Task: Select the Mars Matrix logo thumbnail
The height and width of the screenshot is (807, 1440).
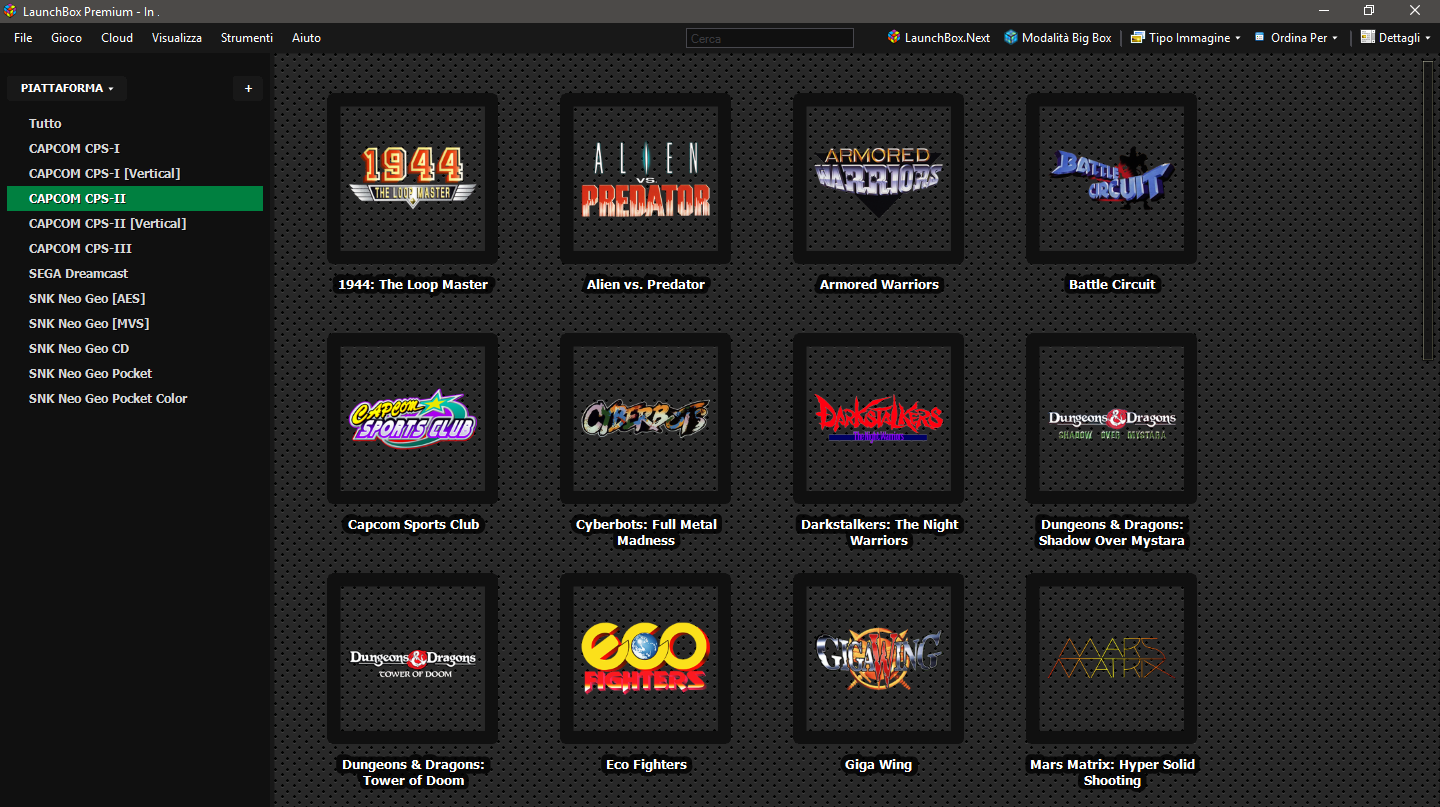Action: 1112,658
